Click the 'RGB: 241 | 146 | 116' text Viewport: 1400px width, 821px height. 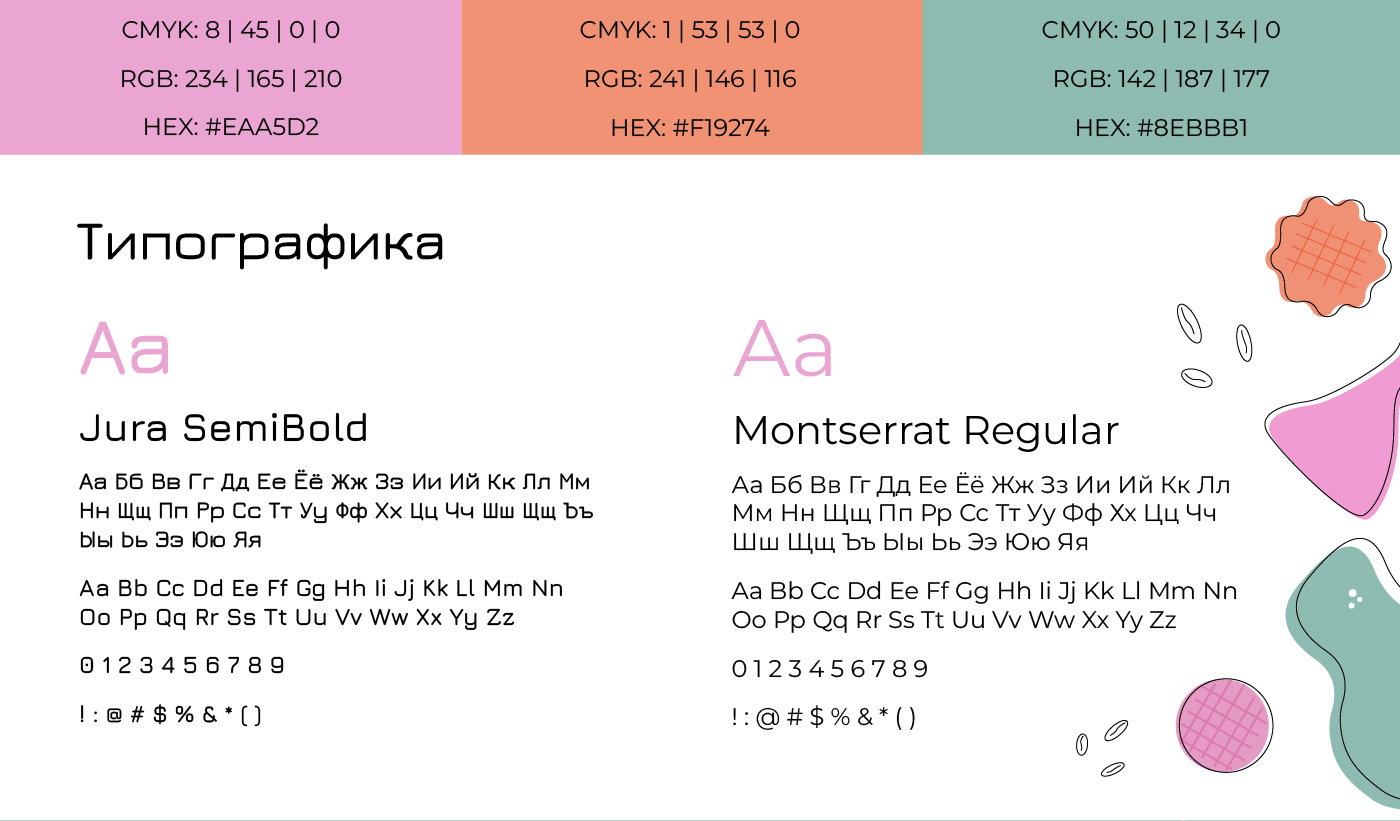tap(691, 79)
